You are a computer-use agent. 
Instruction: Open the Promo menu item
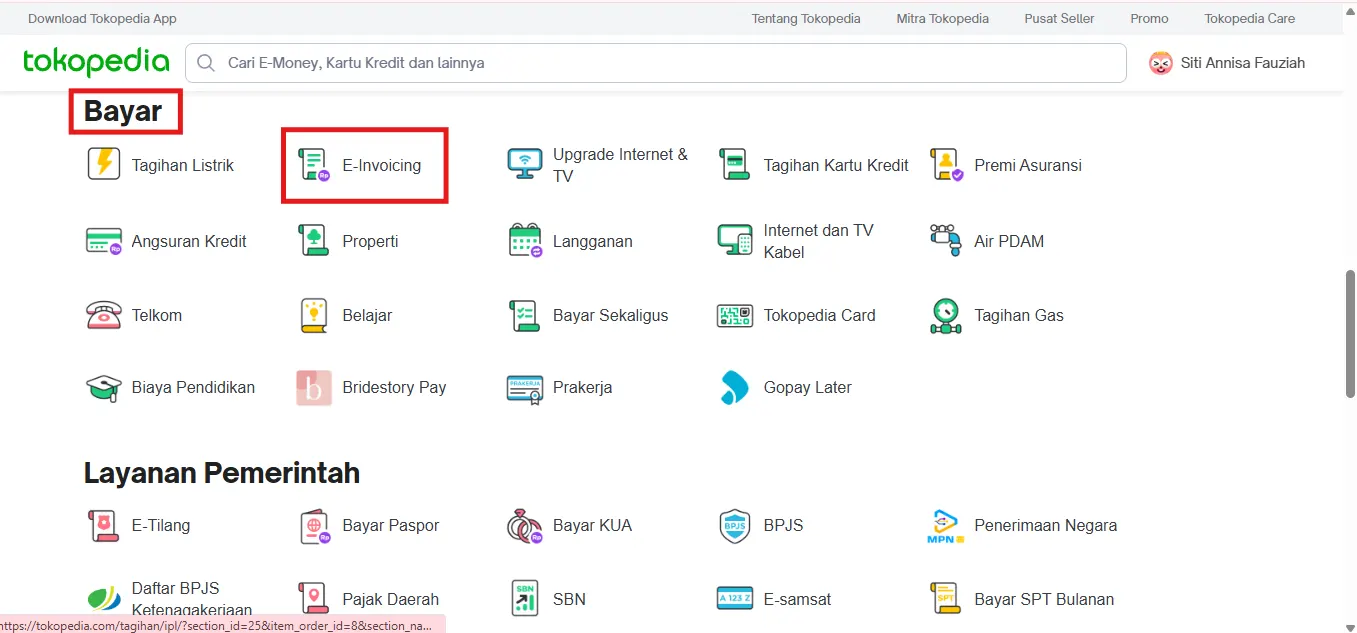point(1149,17)
